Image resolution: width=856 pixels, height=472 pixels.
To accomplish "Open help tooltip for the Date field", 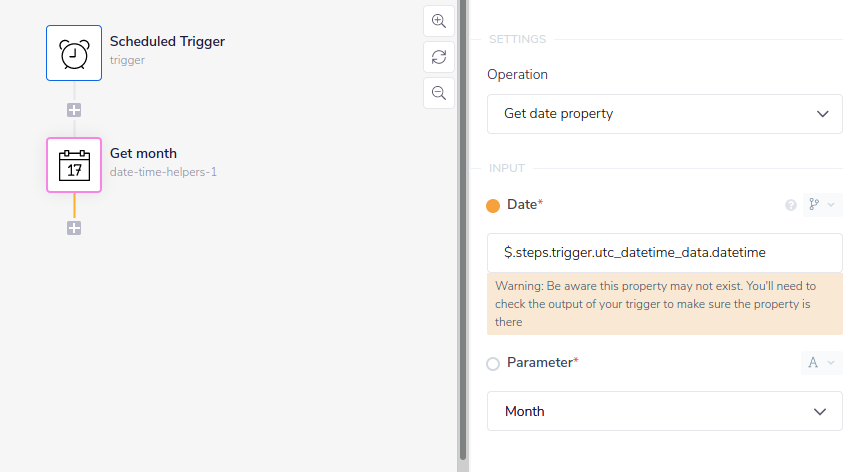I will coord(791,205).
